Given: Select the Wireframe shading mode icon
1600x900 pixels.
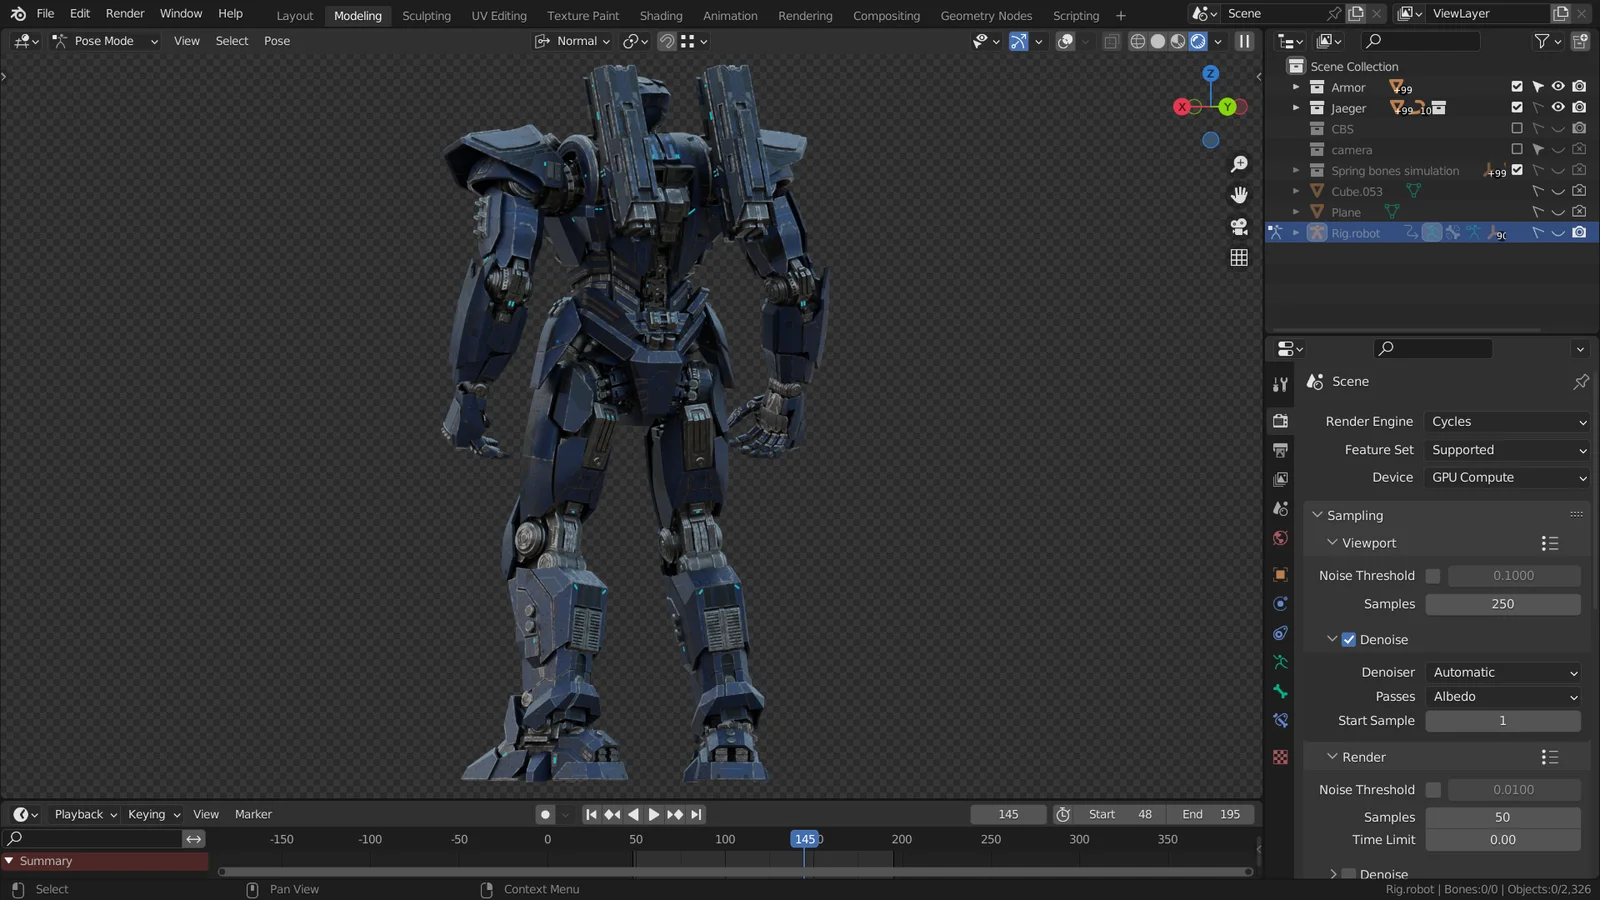Looking at the screenshot, I should [1137, 41].
